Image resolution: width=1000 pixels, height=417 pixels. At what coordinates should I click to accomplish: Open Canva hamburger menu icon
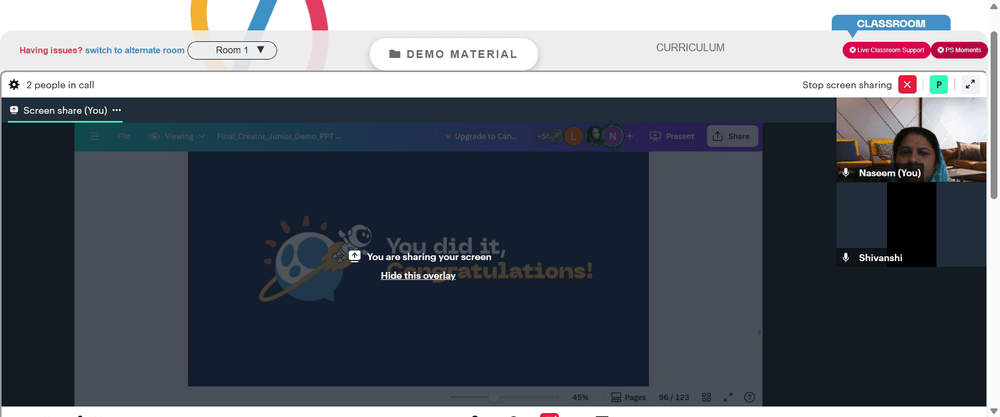[x=94, y=136]
